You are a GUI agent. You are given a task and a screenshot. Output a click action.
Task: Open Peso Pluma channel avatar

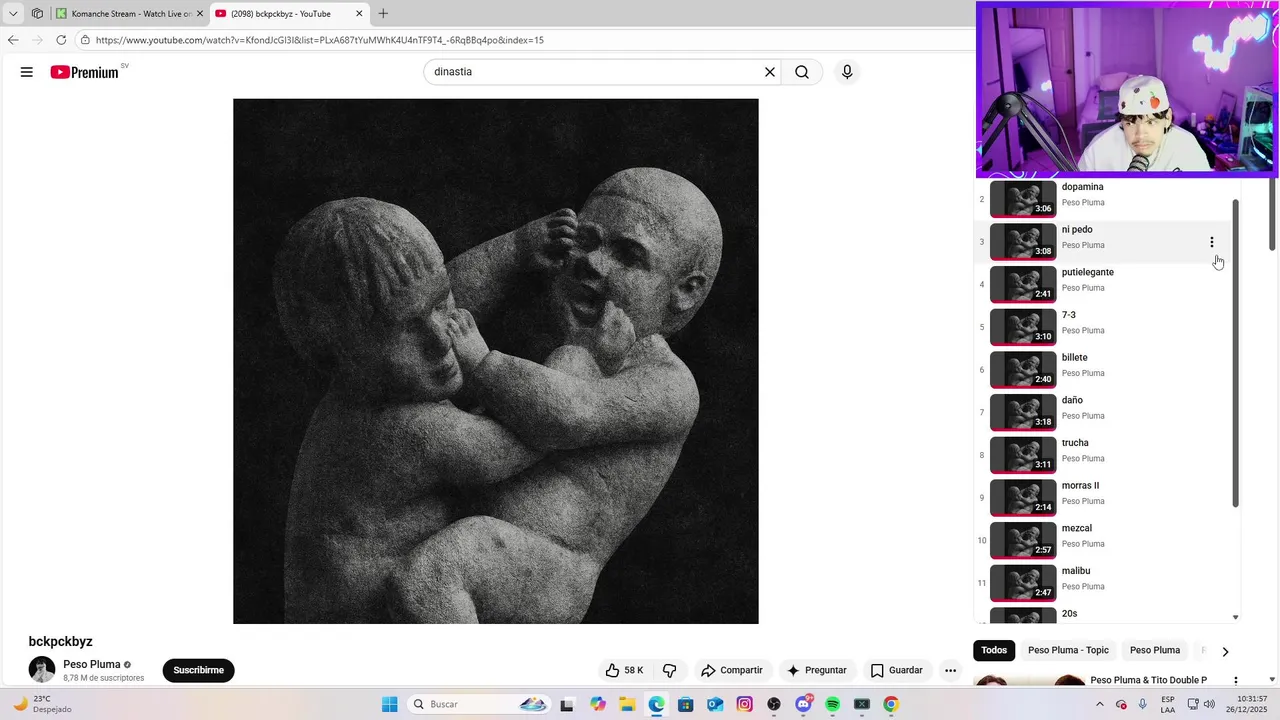[x=42, y=670]
